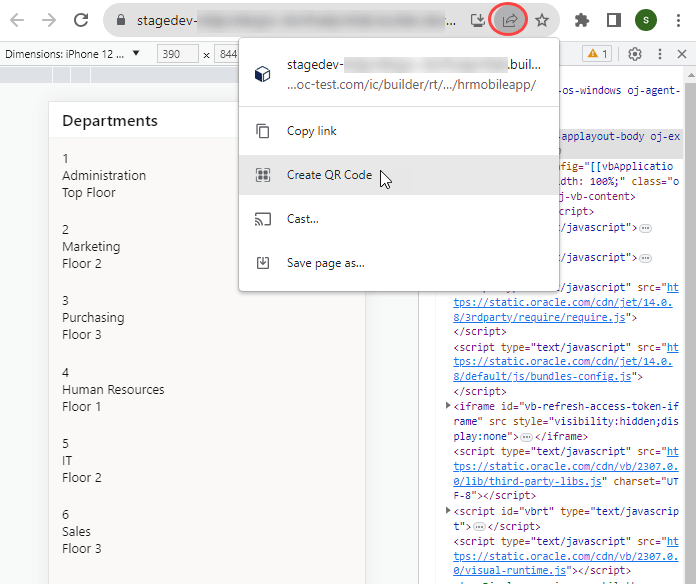
Task: Click the viewport height field showing 844
Action: click(227, 54)
